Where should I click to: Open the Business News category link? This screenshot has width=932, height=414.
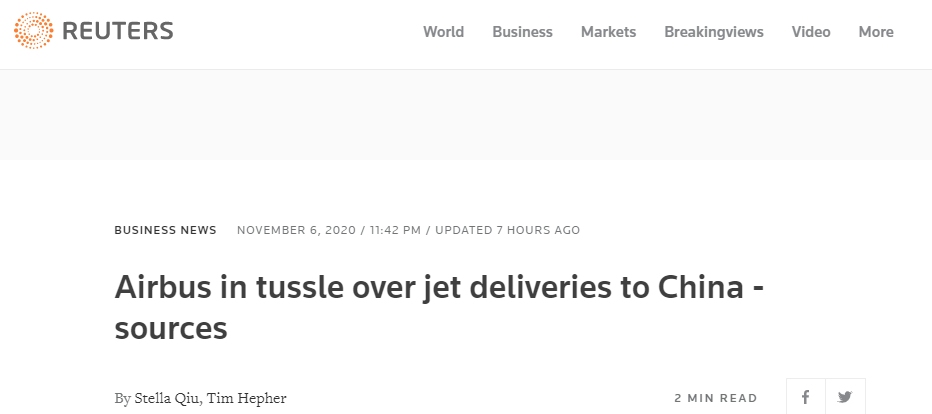point(165,230)
